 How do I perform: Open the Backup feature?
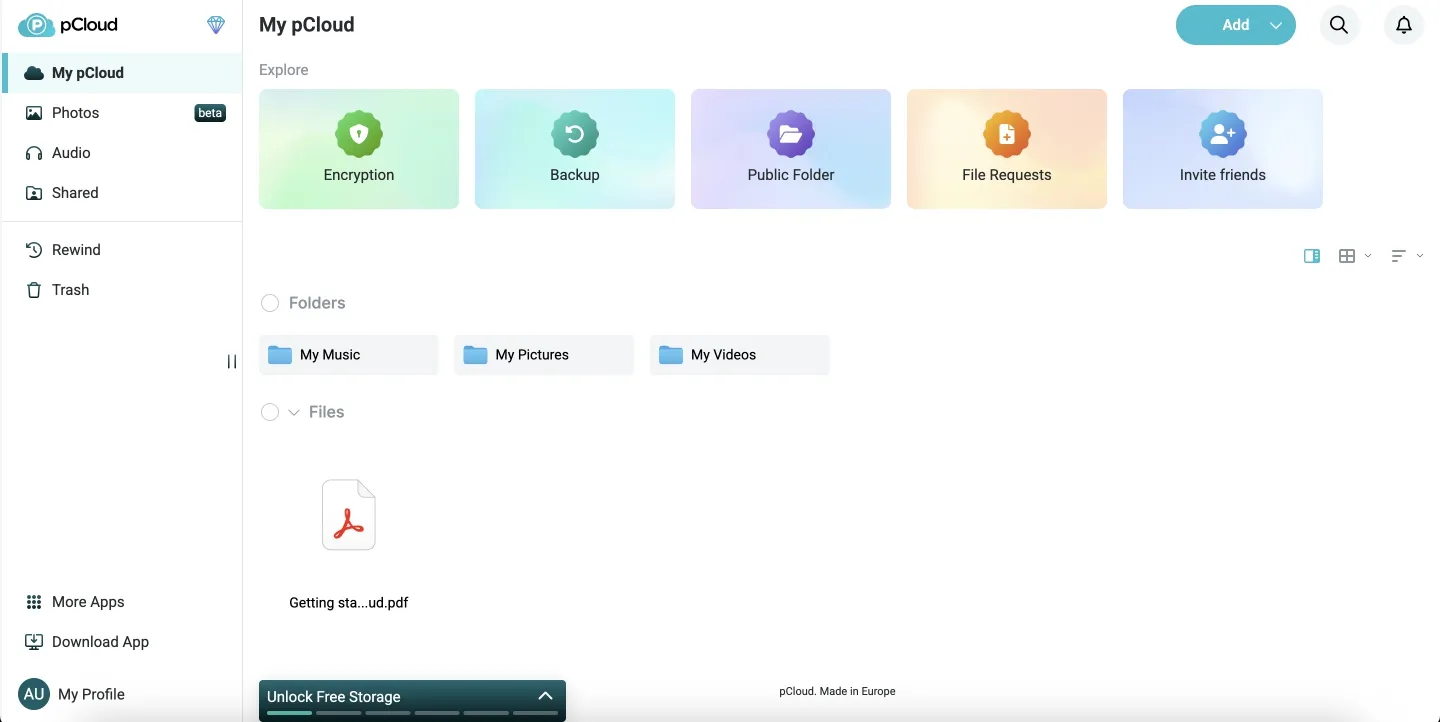coord(574,149)
